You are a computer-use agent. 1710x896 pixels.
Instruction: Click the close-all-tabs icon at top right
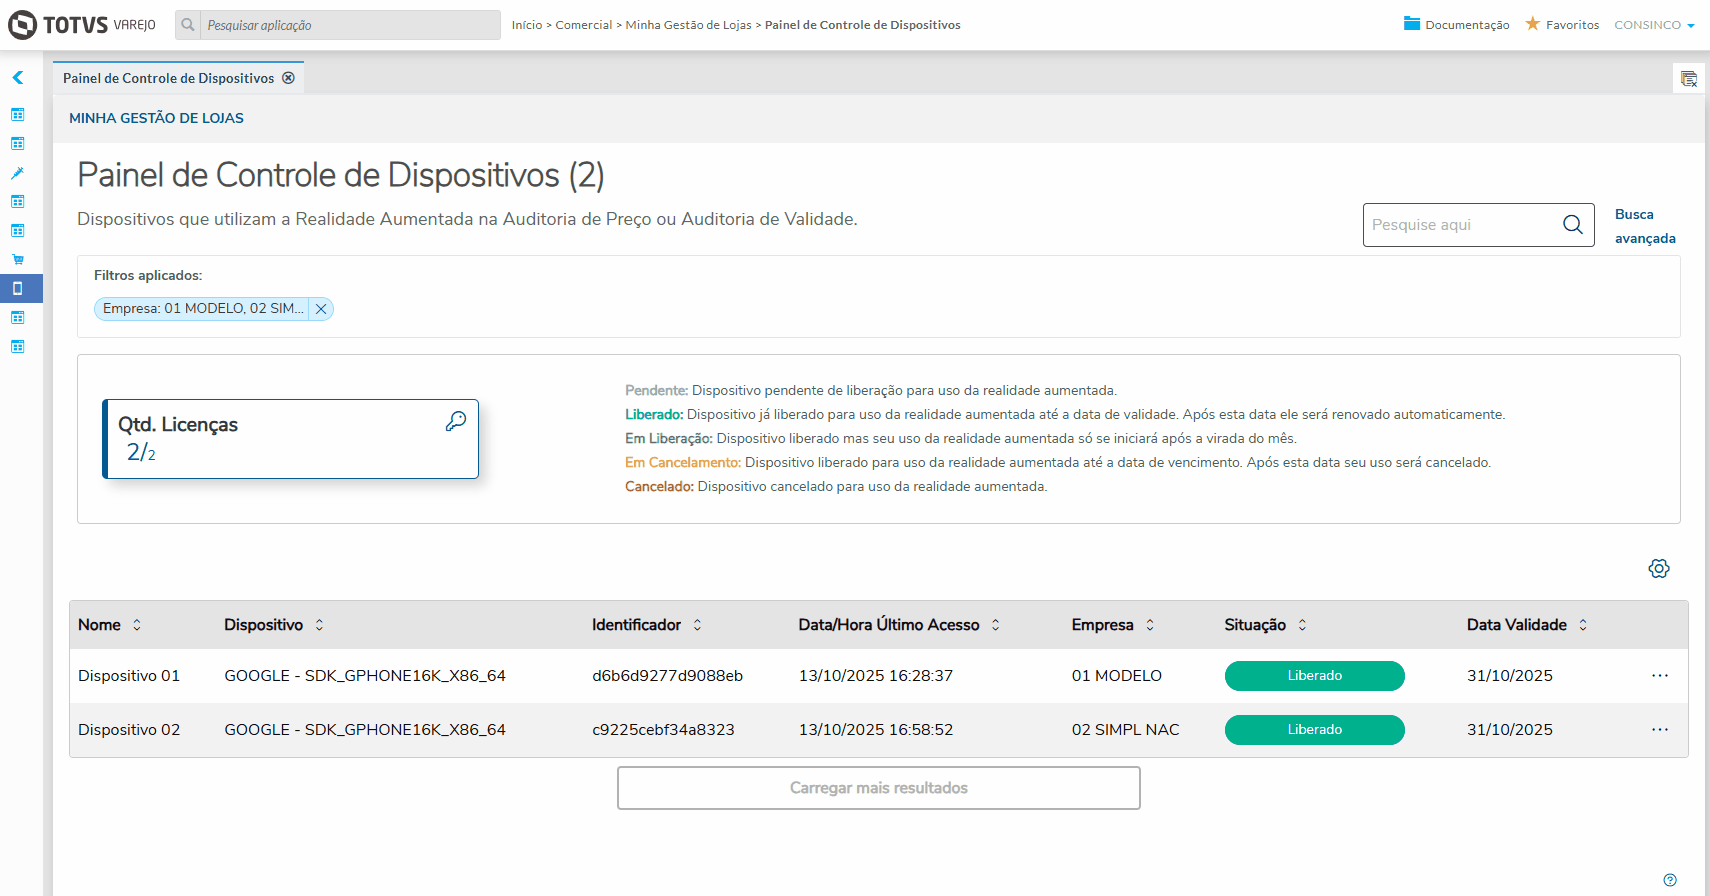(1689, 79)
